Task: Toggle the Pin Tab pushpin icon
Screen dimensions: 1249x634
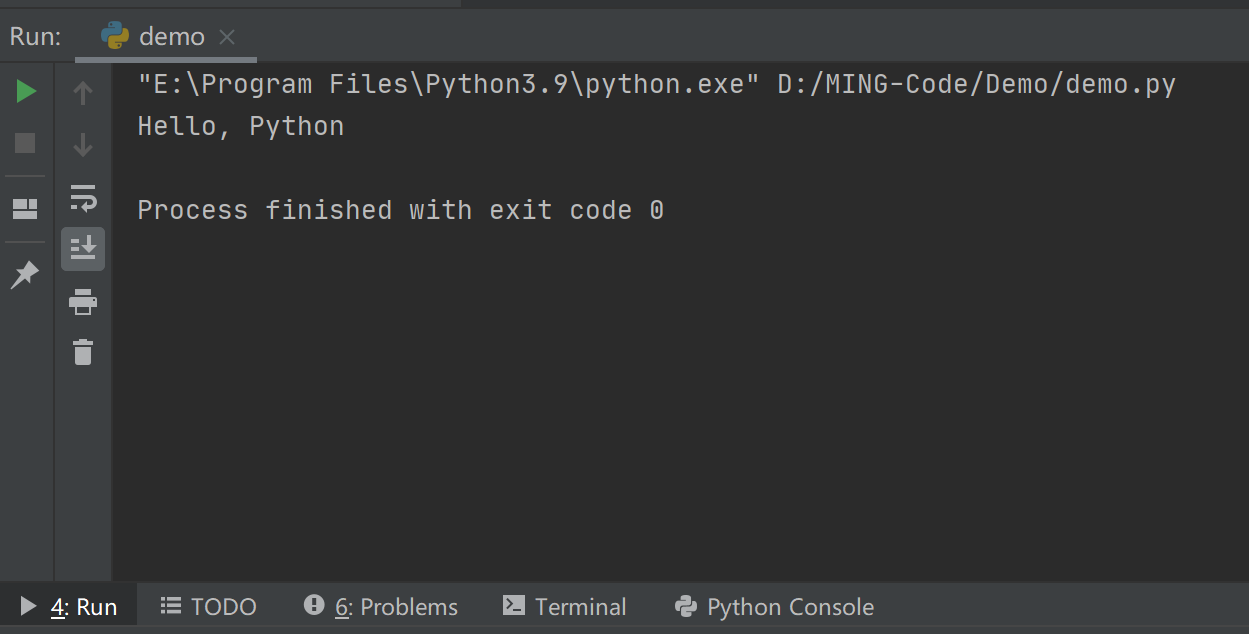Action: (x=24, y=275)
